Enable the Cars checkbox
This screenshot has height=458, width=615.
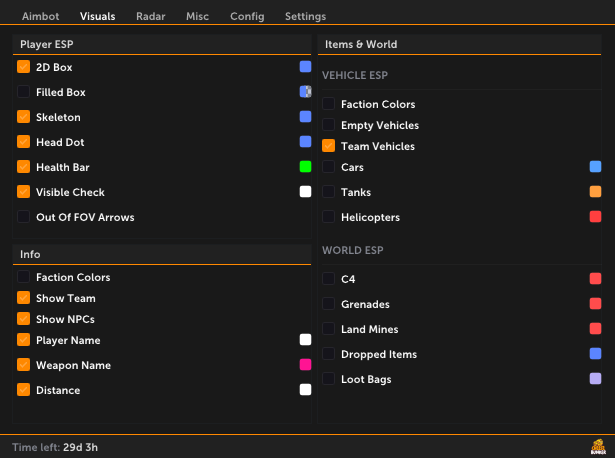pos(328,167)
